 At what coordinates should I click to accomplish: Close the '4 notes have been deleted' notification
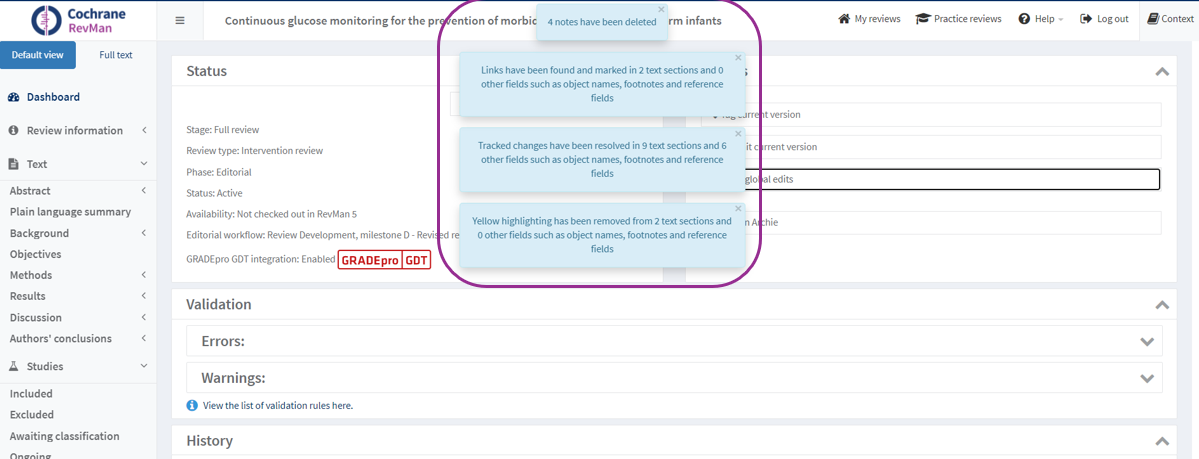point(661,10)
